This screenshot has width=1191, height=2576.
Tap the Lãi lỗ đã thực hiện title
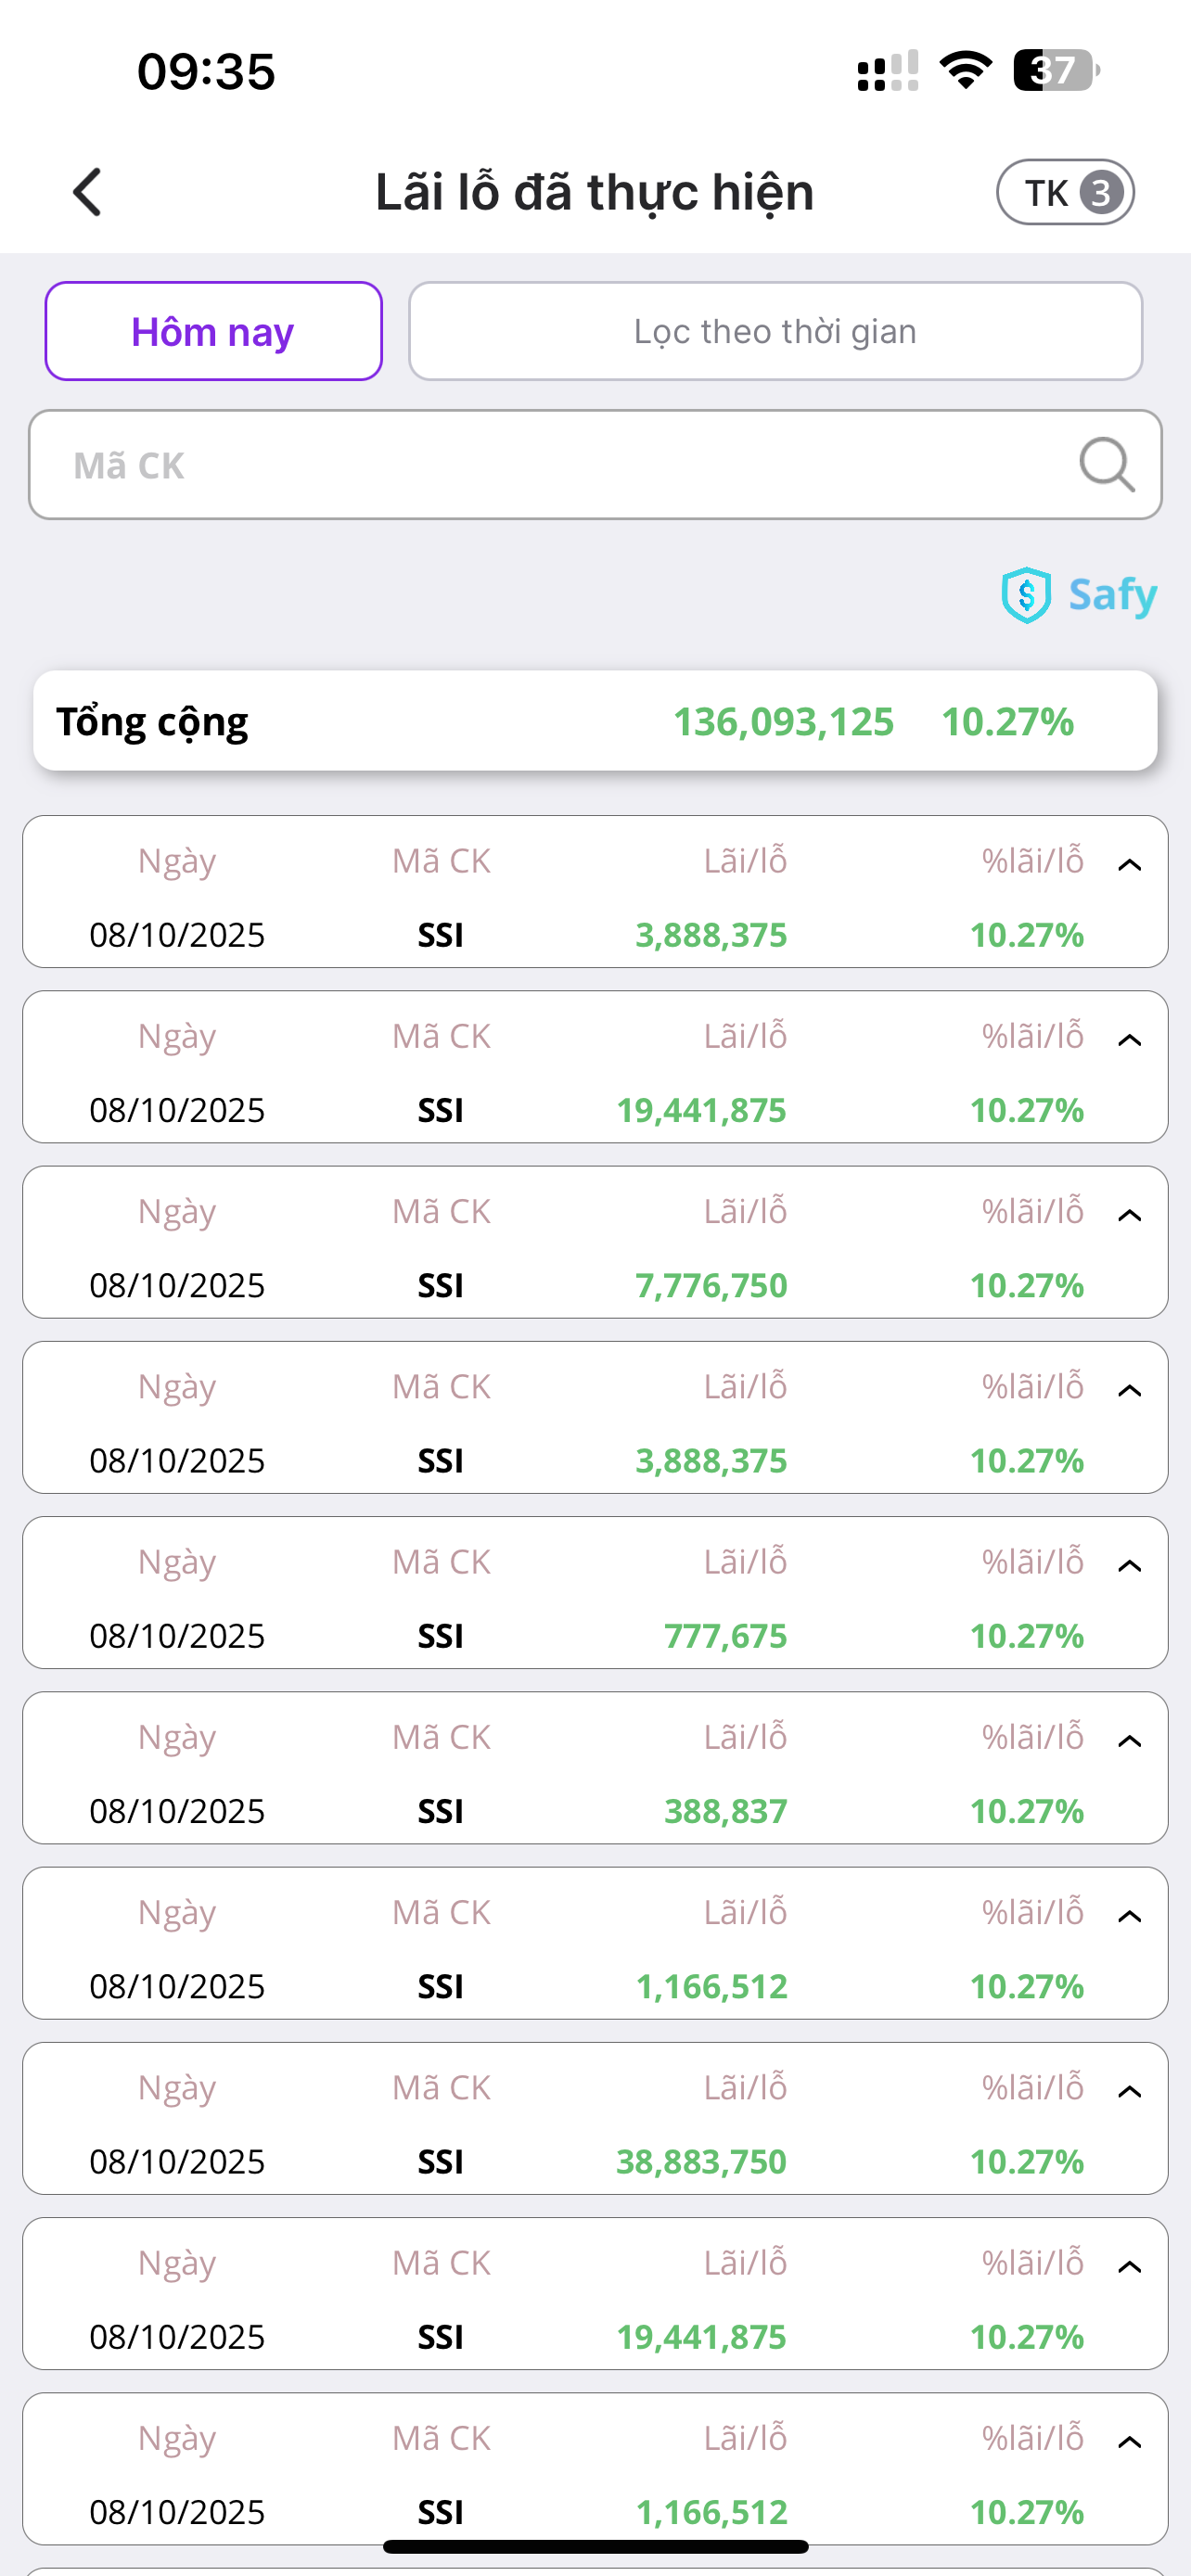[594, 192]
